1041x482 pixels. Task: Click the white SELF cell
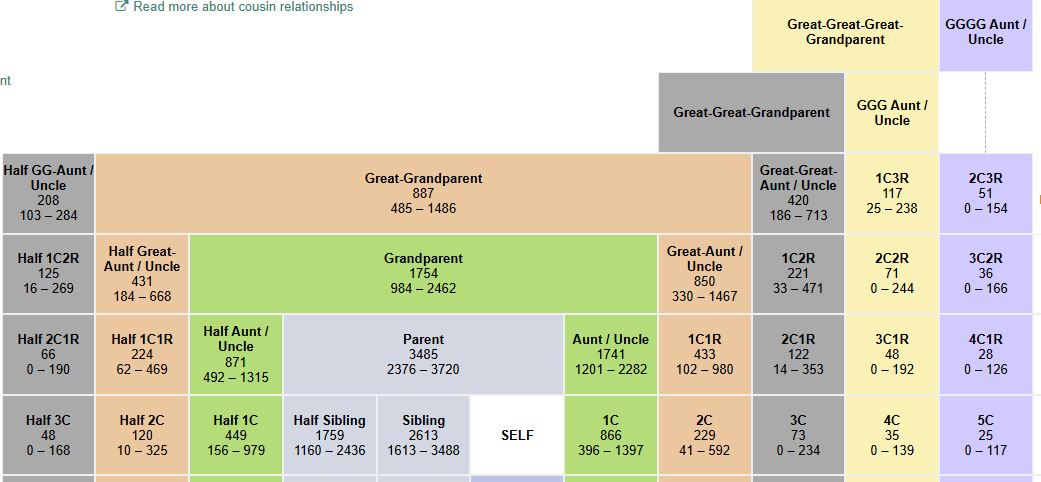click(x=517, y=435)
